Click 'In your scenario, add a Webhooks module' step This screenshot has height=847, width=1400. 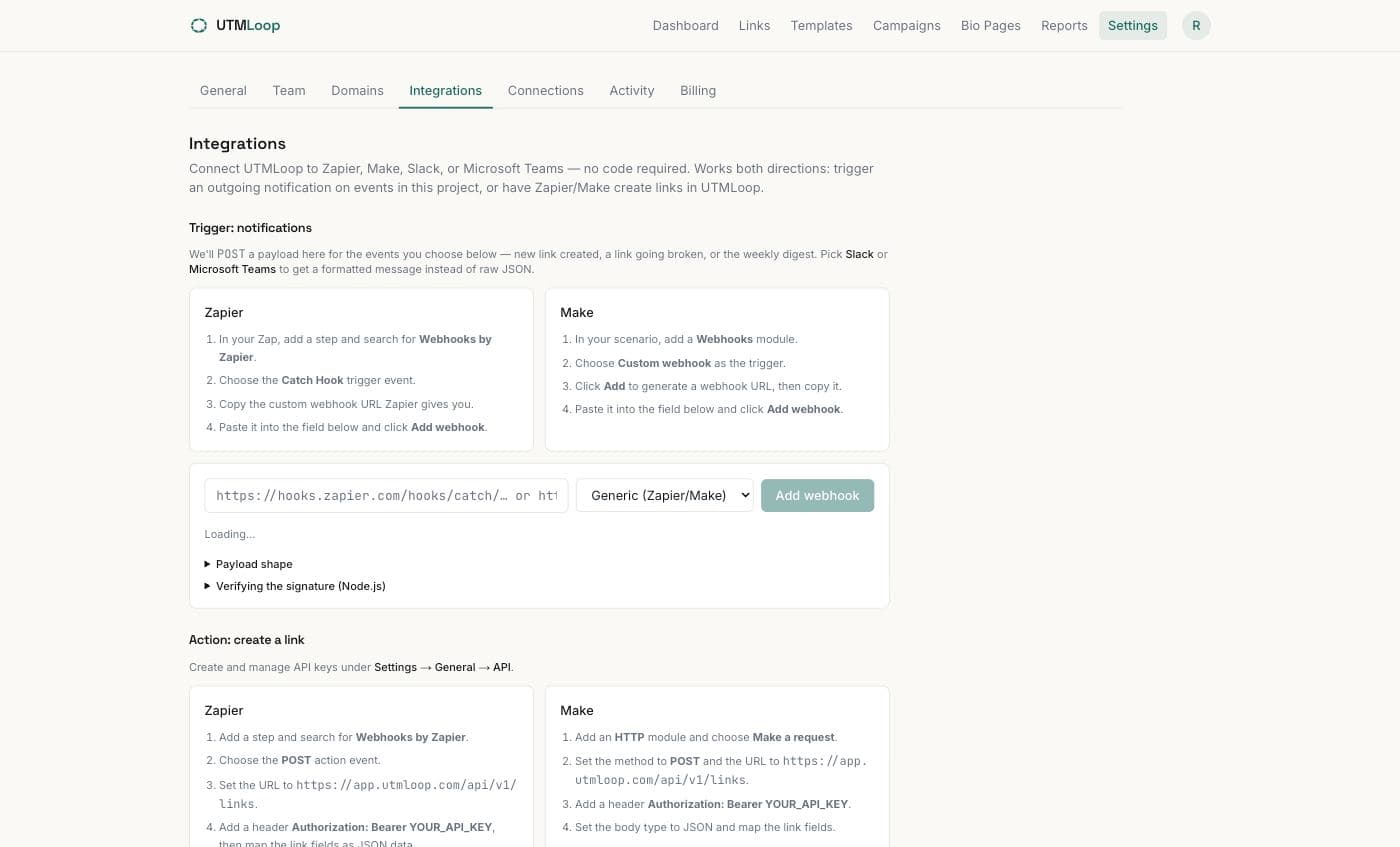tap(686, 339)
